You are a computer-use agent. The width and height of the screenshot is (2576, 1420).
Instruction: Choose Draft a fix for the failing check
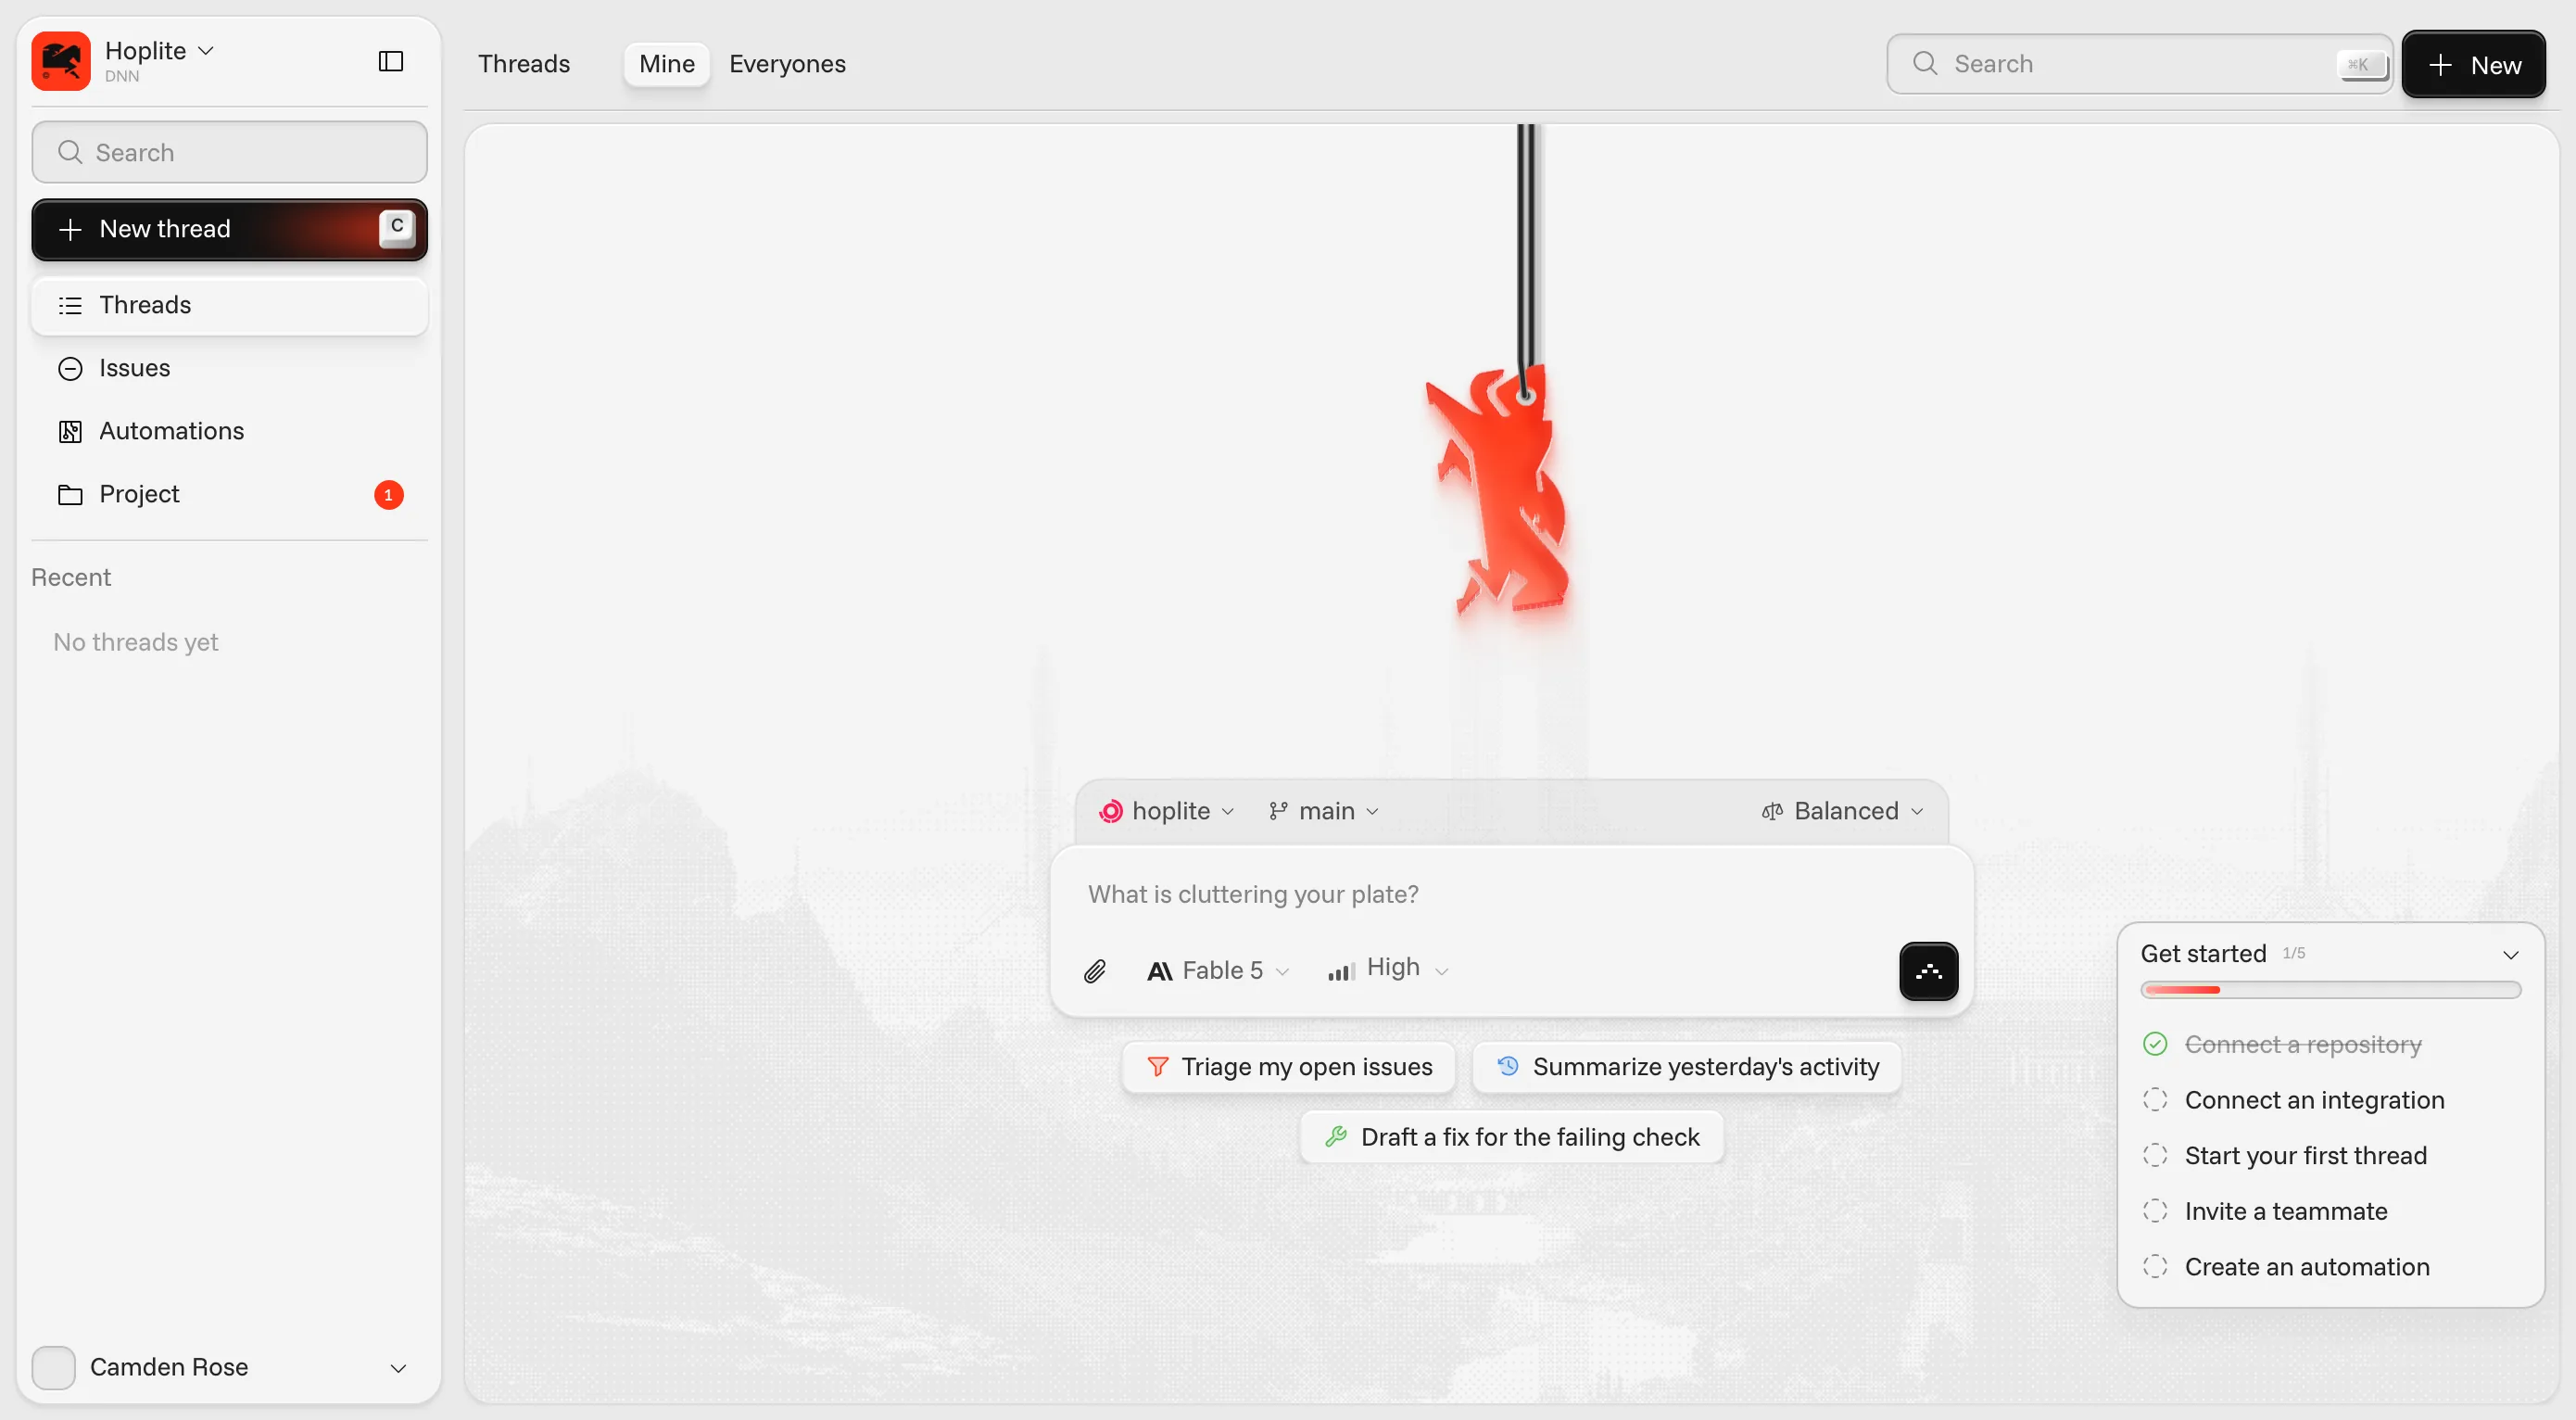1511,1137
